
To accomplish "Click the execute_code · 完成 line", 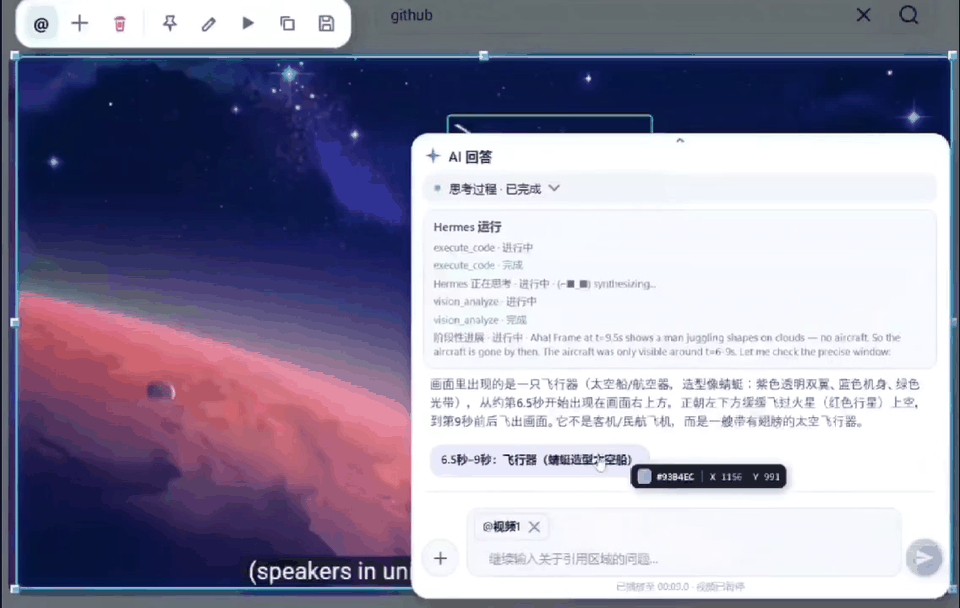I will point(478,265).
